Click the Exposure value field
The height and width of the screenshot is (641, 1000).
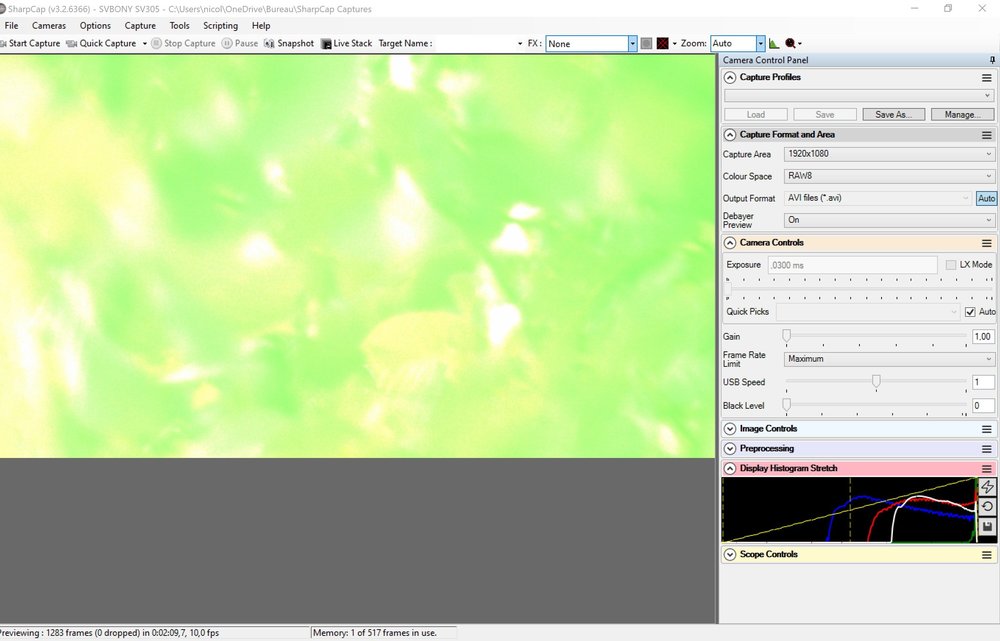tap(852, 265)
